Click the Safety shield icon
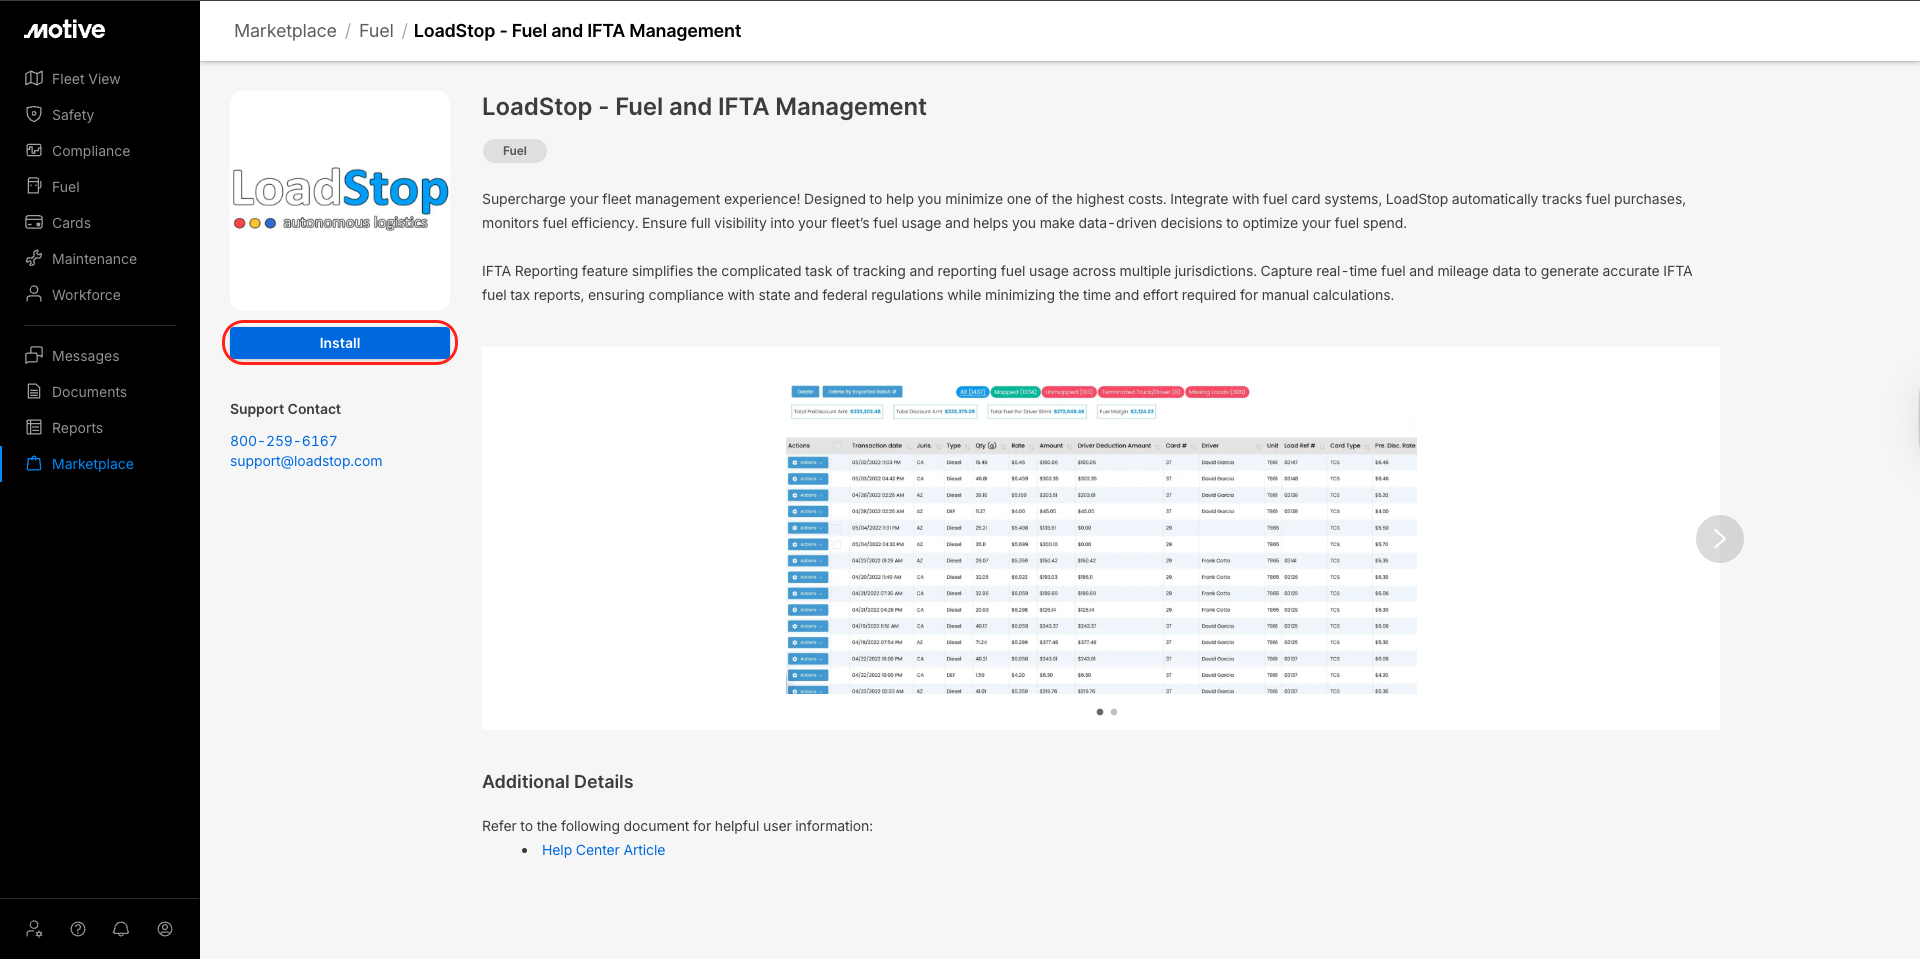Viewport: 1920px width, 959px height. click(34, 115)
